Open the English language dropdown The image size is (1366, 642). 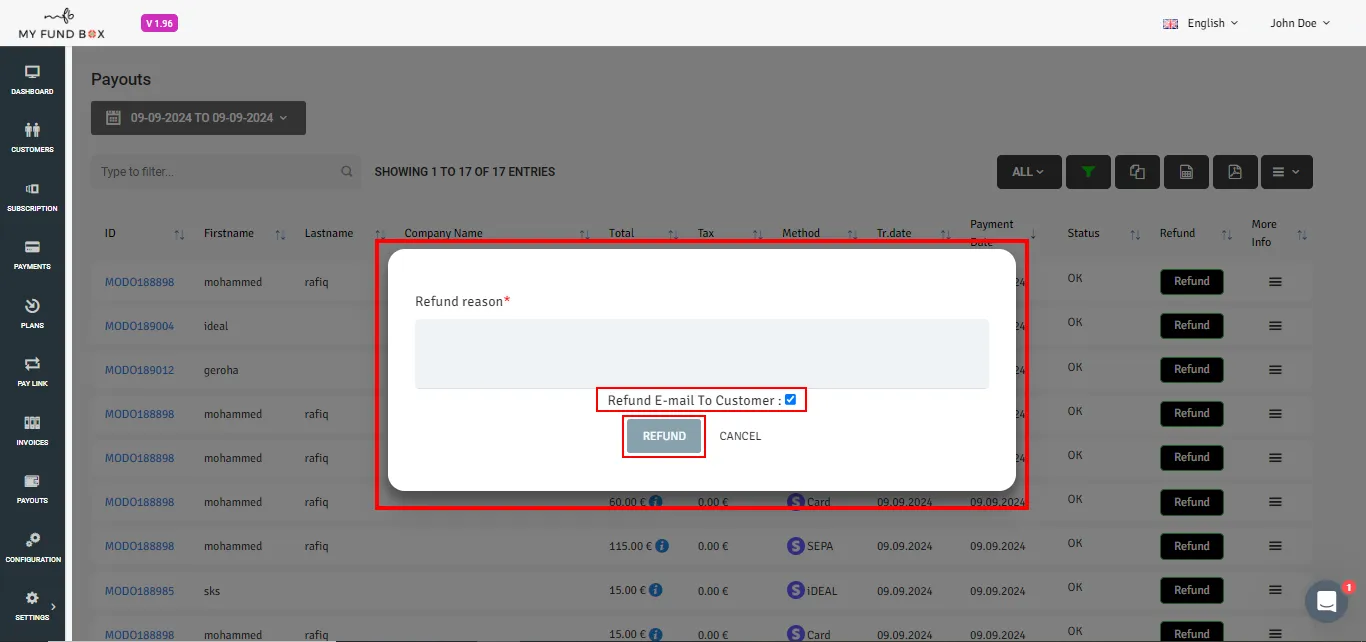point(1200,23)
